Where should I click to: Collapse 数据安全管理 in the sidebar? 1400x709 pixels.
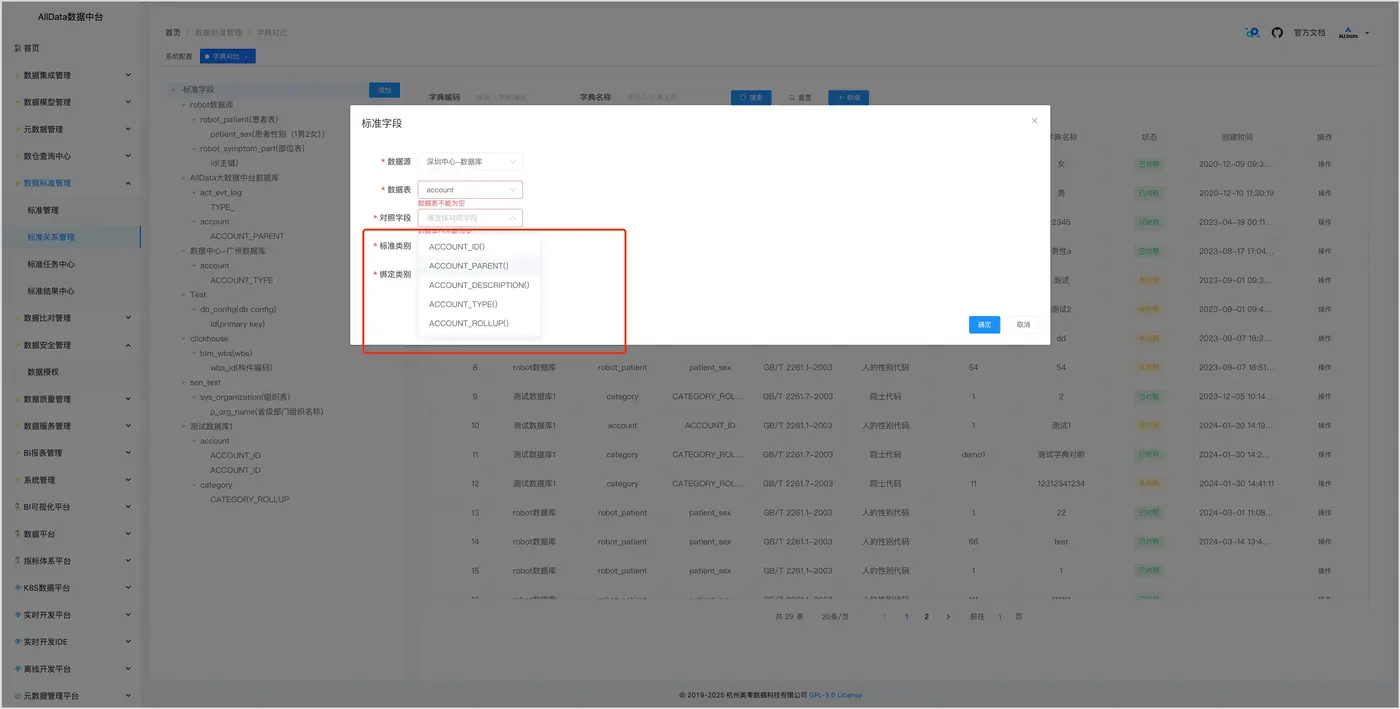71,345
